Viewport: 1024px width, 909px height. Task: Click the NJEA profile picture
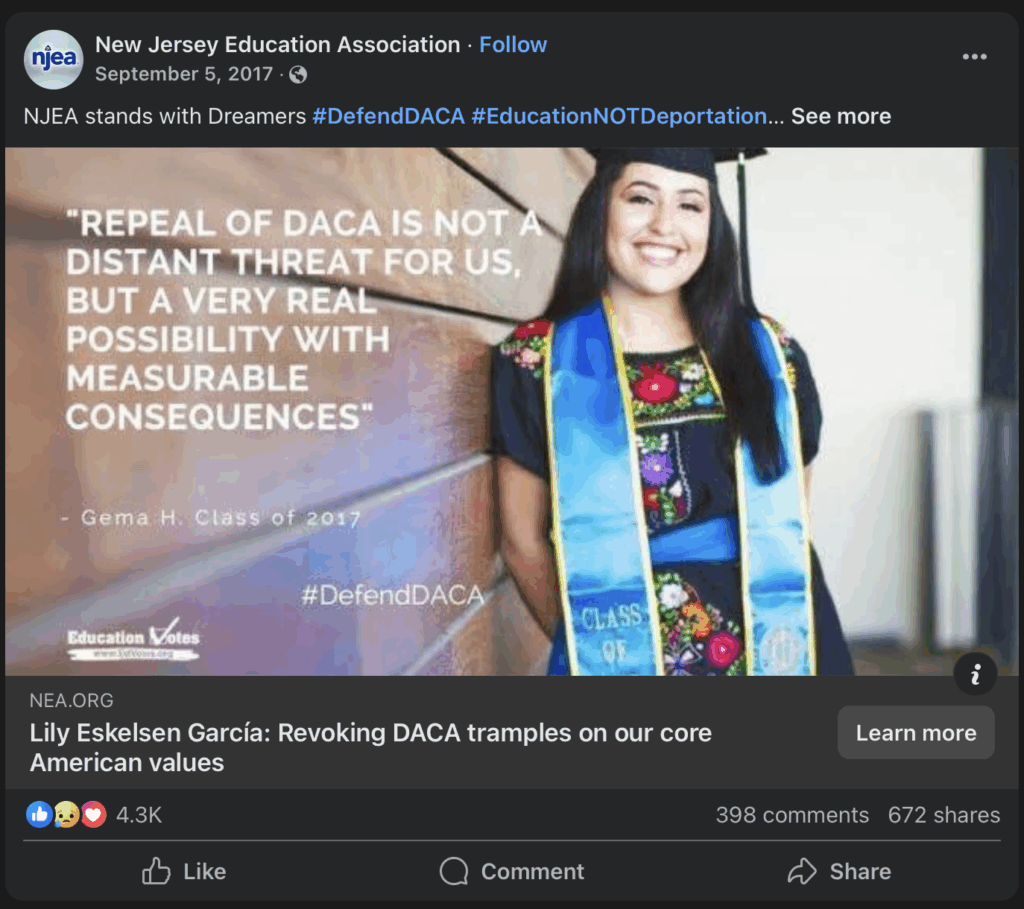click(x=53, y=59)
